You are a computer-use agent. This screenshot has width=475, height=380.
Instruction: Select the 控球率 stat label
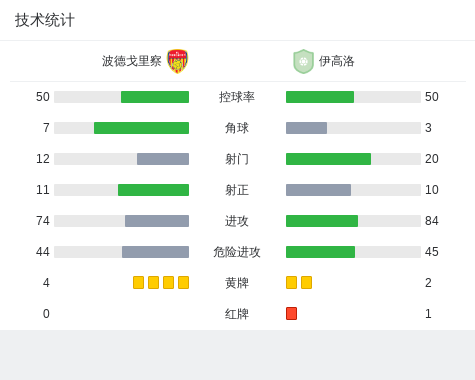point(237,97)
